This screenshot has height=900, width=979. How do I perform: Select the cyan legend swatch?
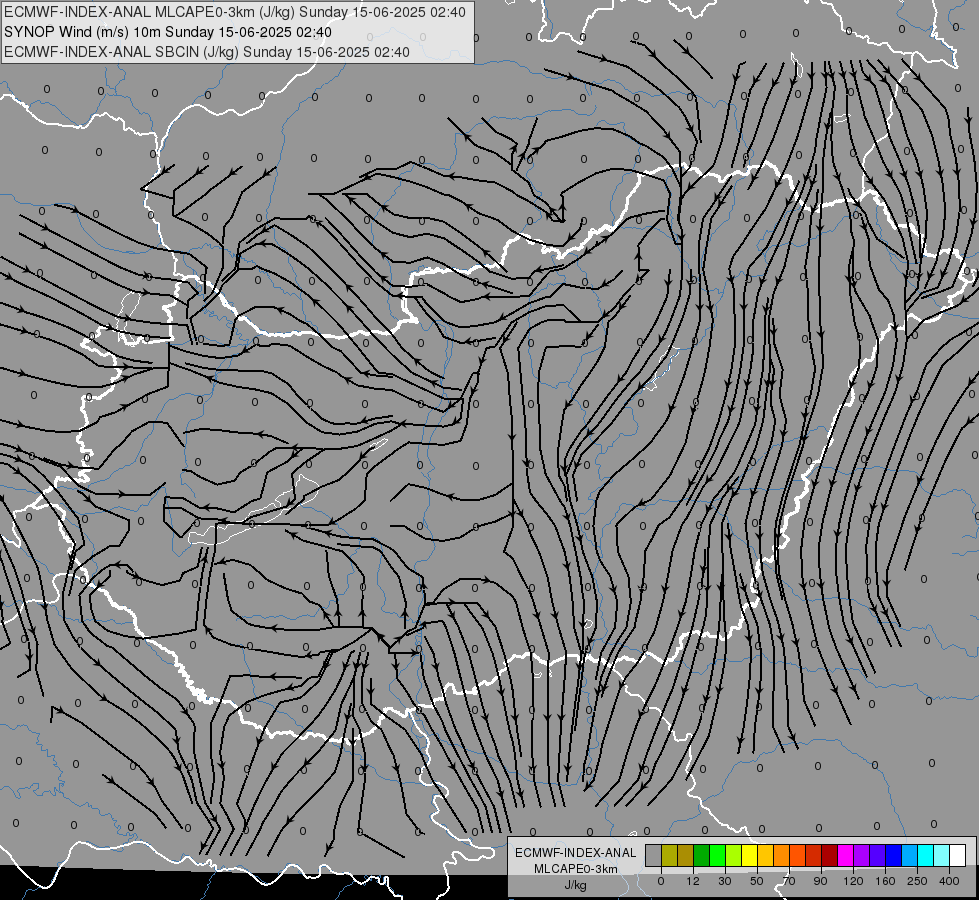(927, 856)
